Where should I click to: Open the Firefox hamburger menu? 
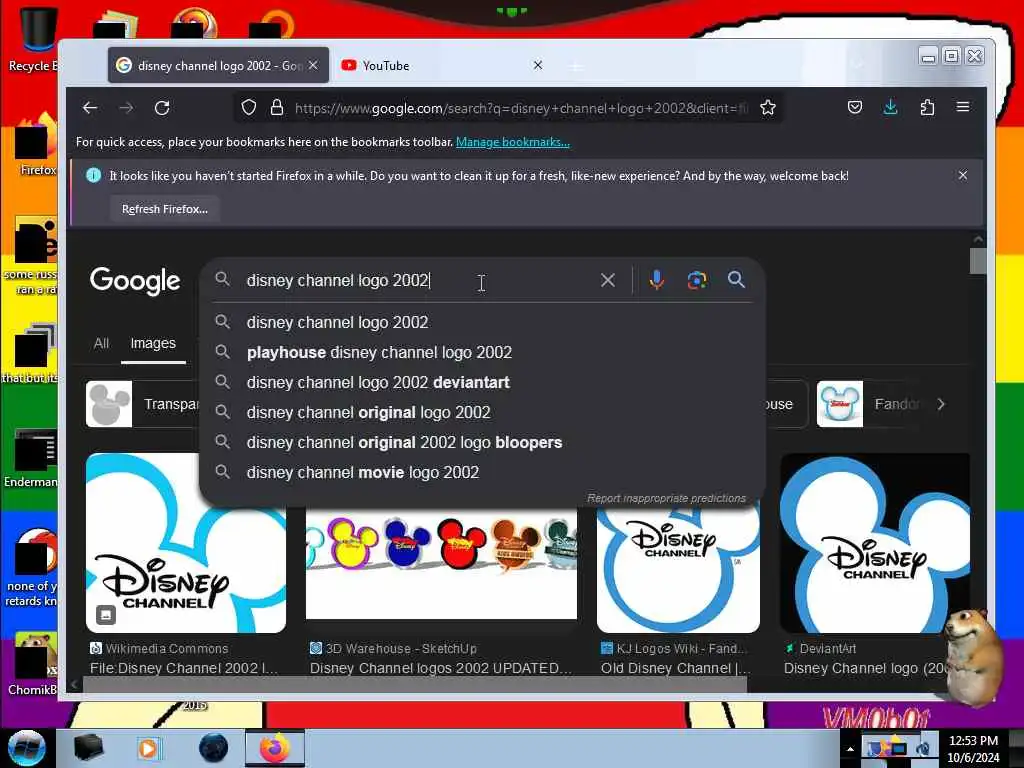tap(963, 107)
